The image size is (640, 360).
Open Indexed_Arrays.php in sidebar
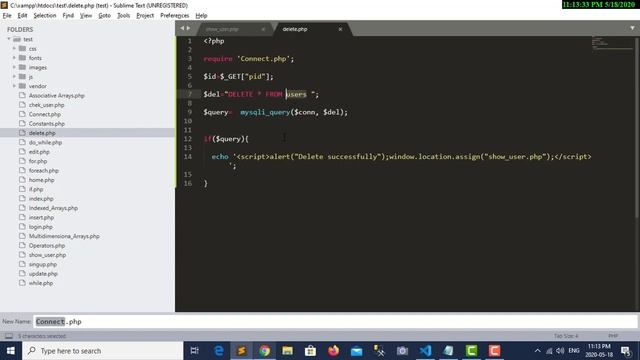(53, 208)
